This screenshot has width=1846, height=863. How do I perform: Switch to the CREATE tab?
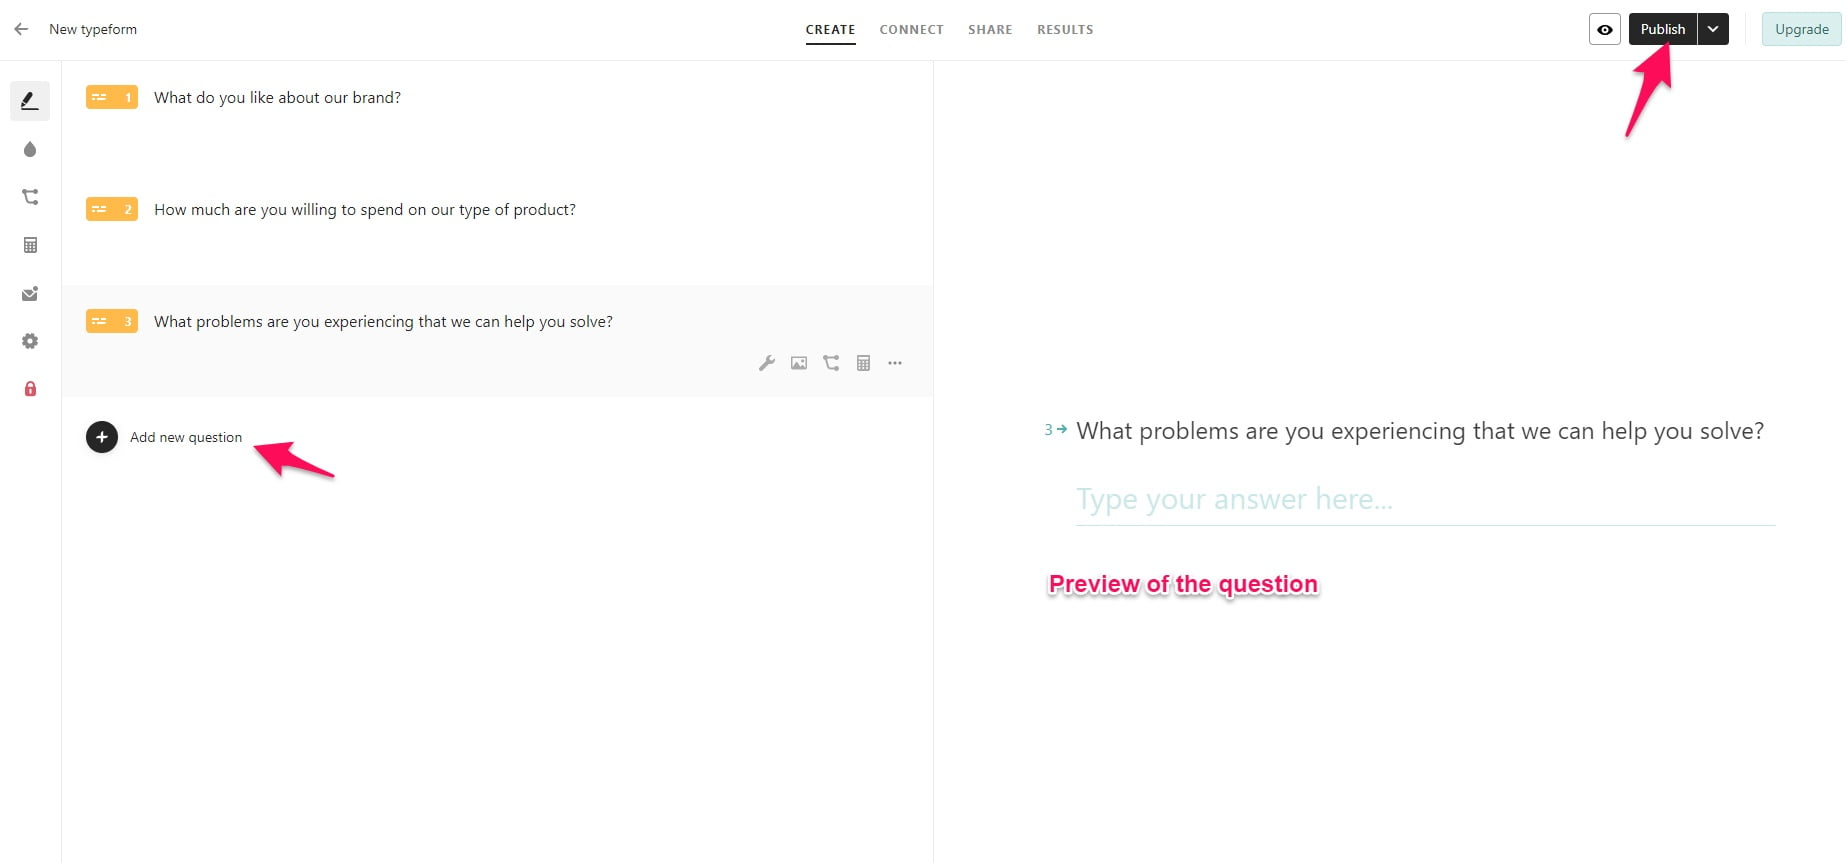tap(830, 30)
